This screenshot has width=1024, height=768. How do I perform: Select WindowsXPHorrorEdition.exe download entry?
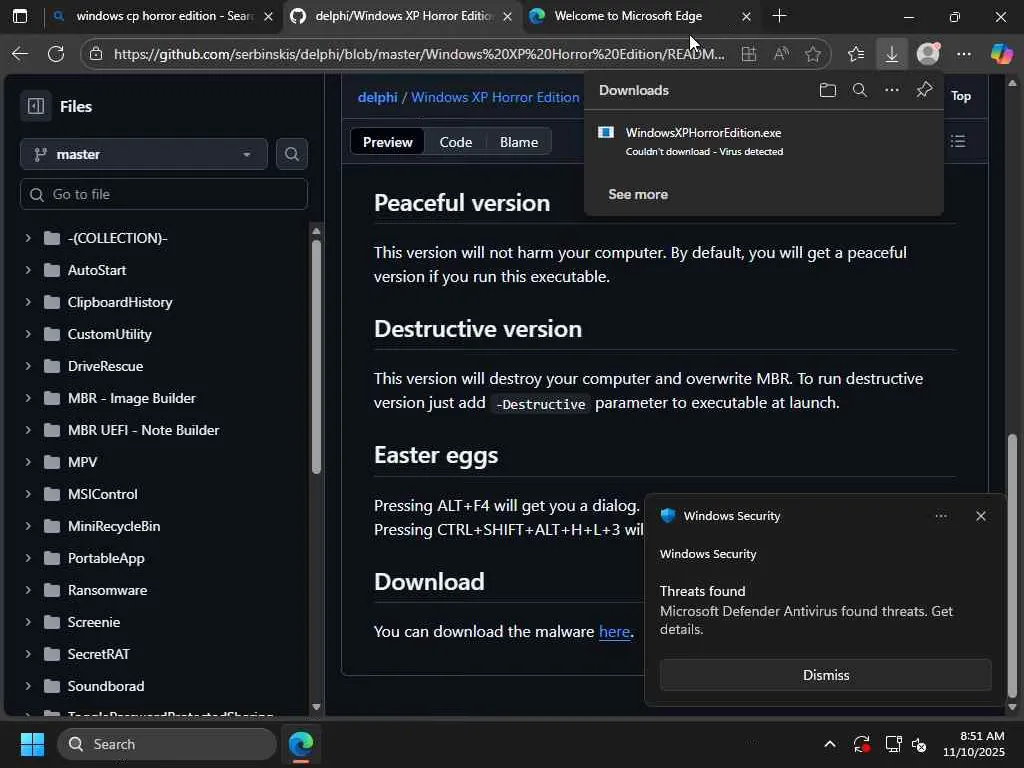click(764, 141)
